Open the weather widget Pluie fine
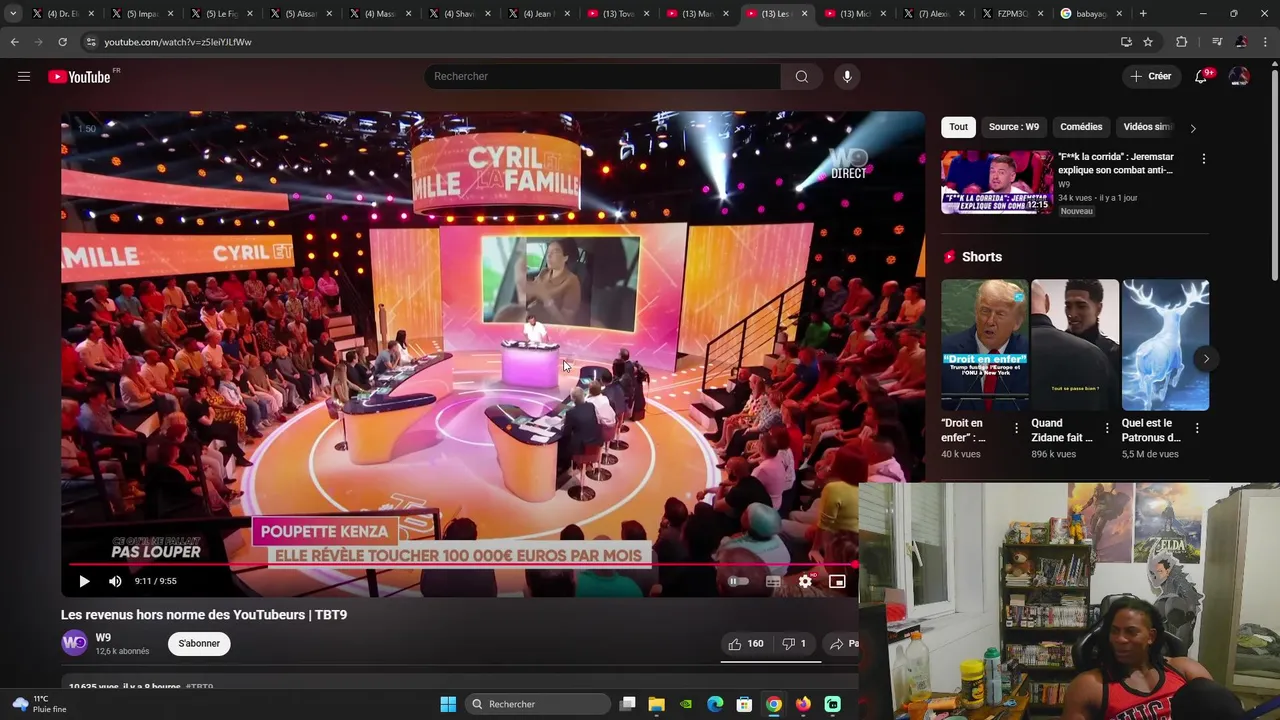Image resolution: width=1280 pixels, height=720 pixels. tap(39, 704)
